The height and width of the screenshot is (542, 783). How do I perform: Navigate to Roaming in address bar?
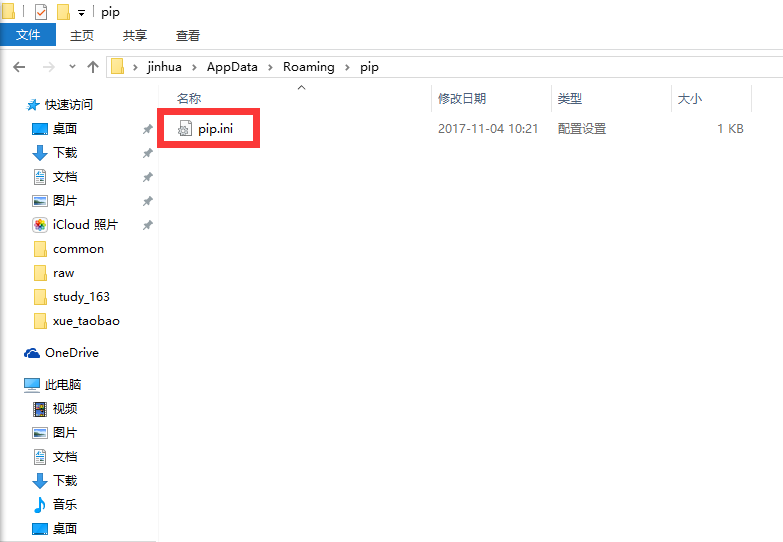[308, 67]
